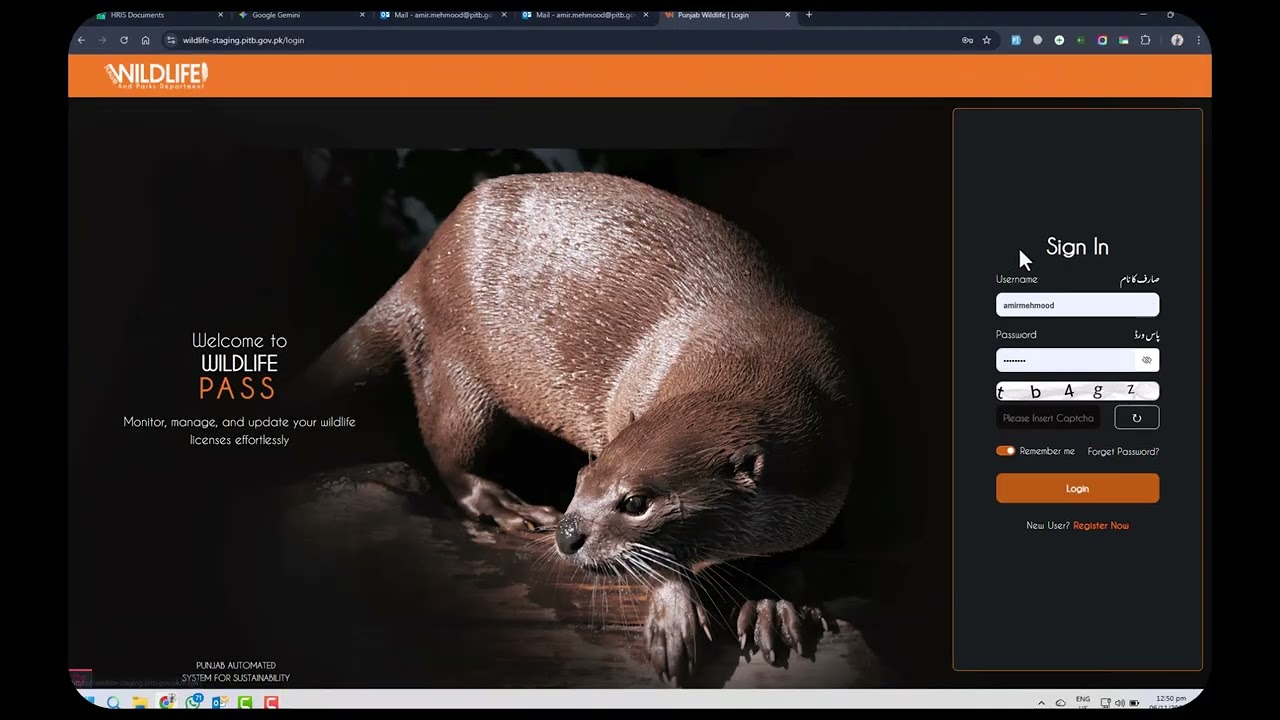Go to the browser home page
Viewport: 1280px width, 720px height.
click(x=145, y=40)
